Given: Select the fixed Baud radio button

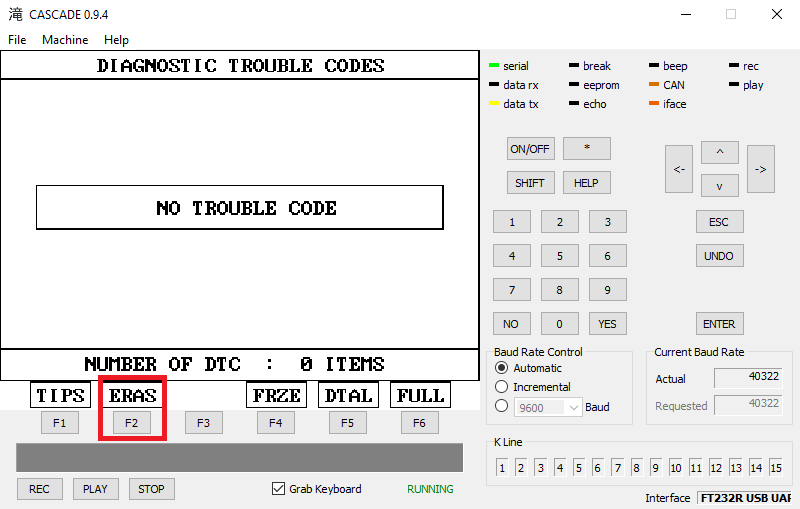Looking at the screenshot, I should [502, 406].
